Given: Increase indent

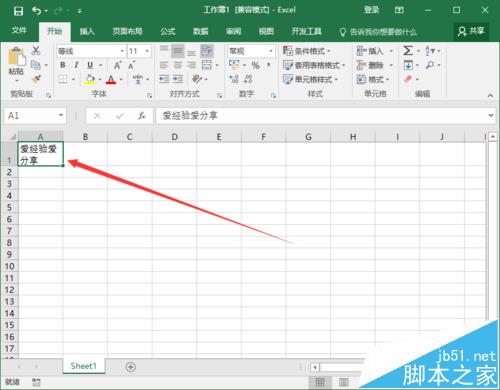Looking at the screenshot, I should point(178,79).
